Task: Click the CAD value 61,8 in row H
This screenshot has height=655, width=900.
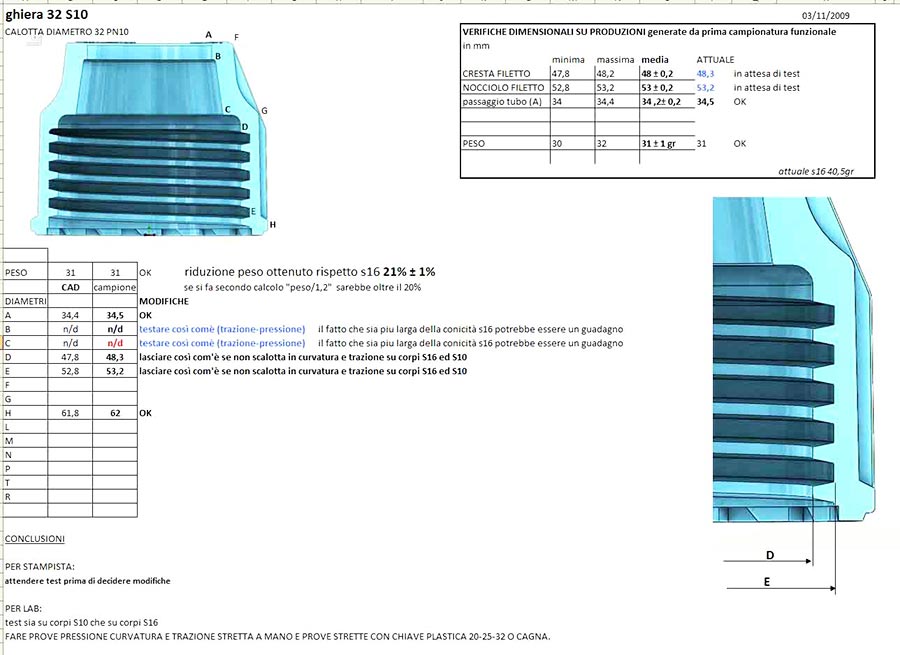Action: click(x=70, y=413)
